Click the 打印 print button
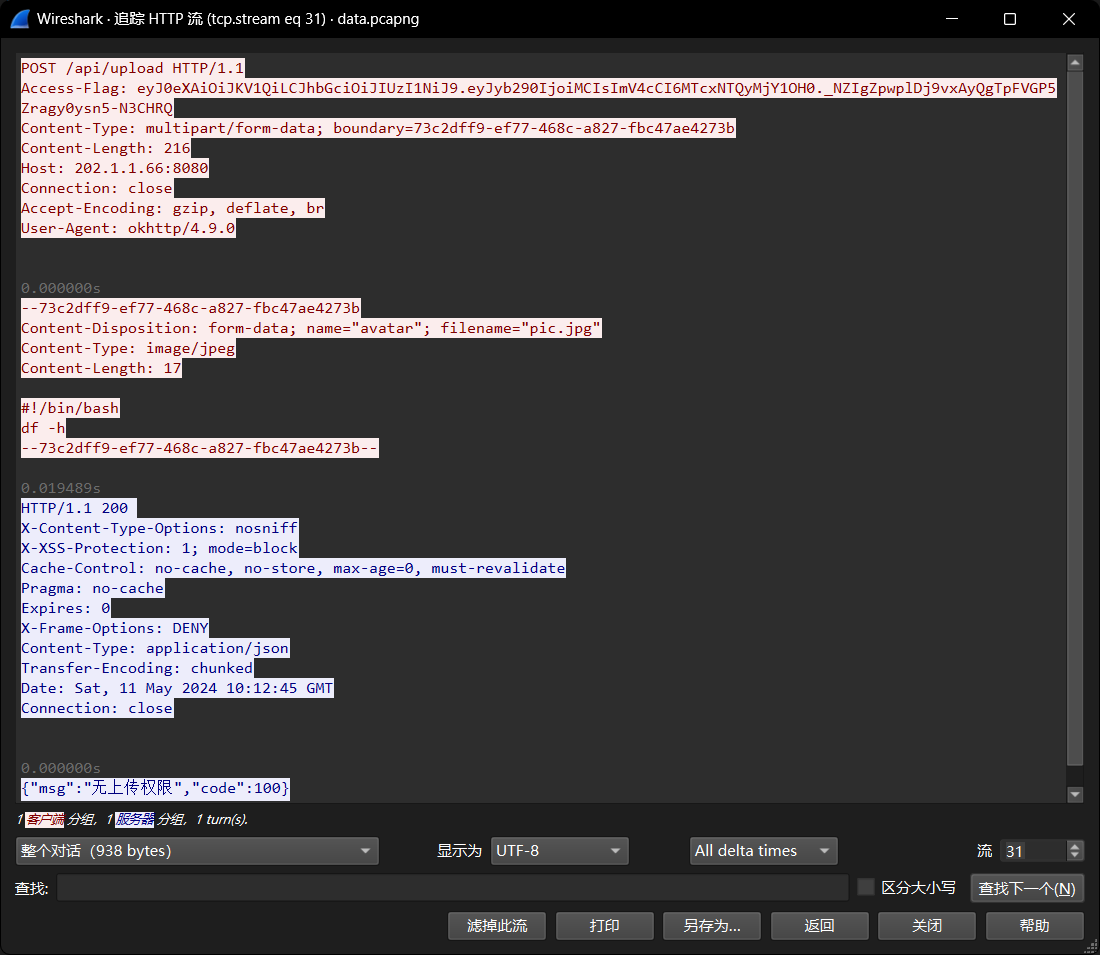1100x955 pixels. (x=604, y=926)
